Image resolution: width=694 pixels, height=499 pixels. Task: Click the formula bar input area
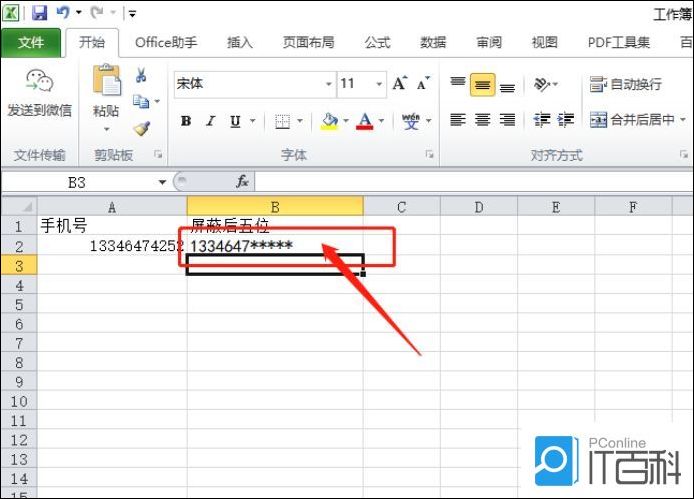tap(474, 182)
